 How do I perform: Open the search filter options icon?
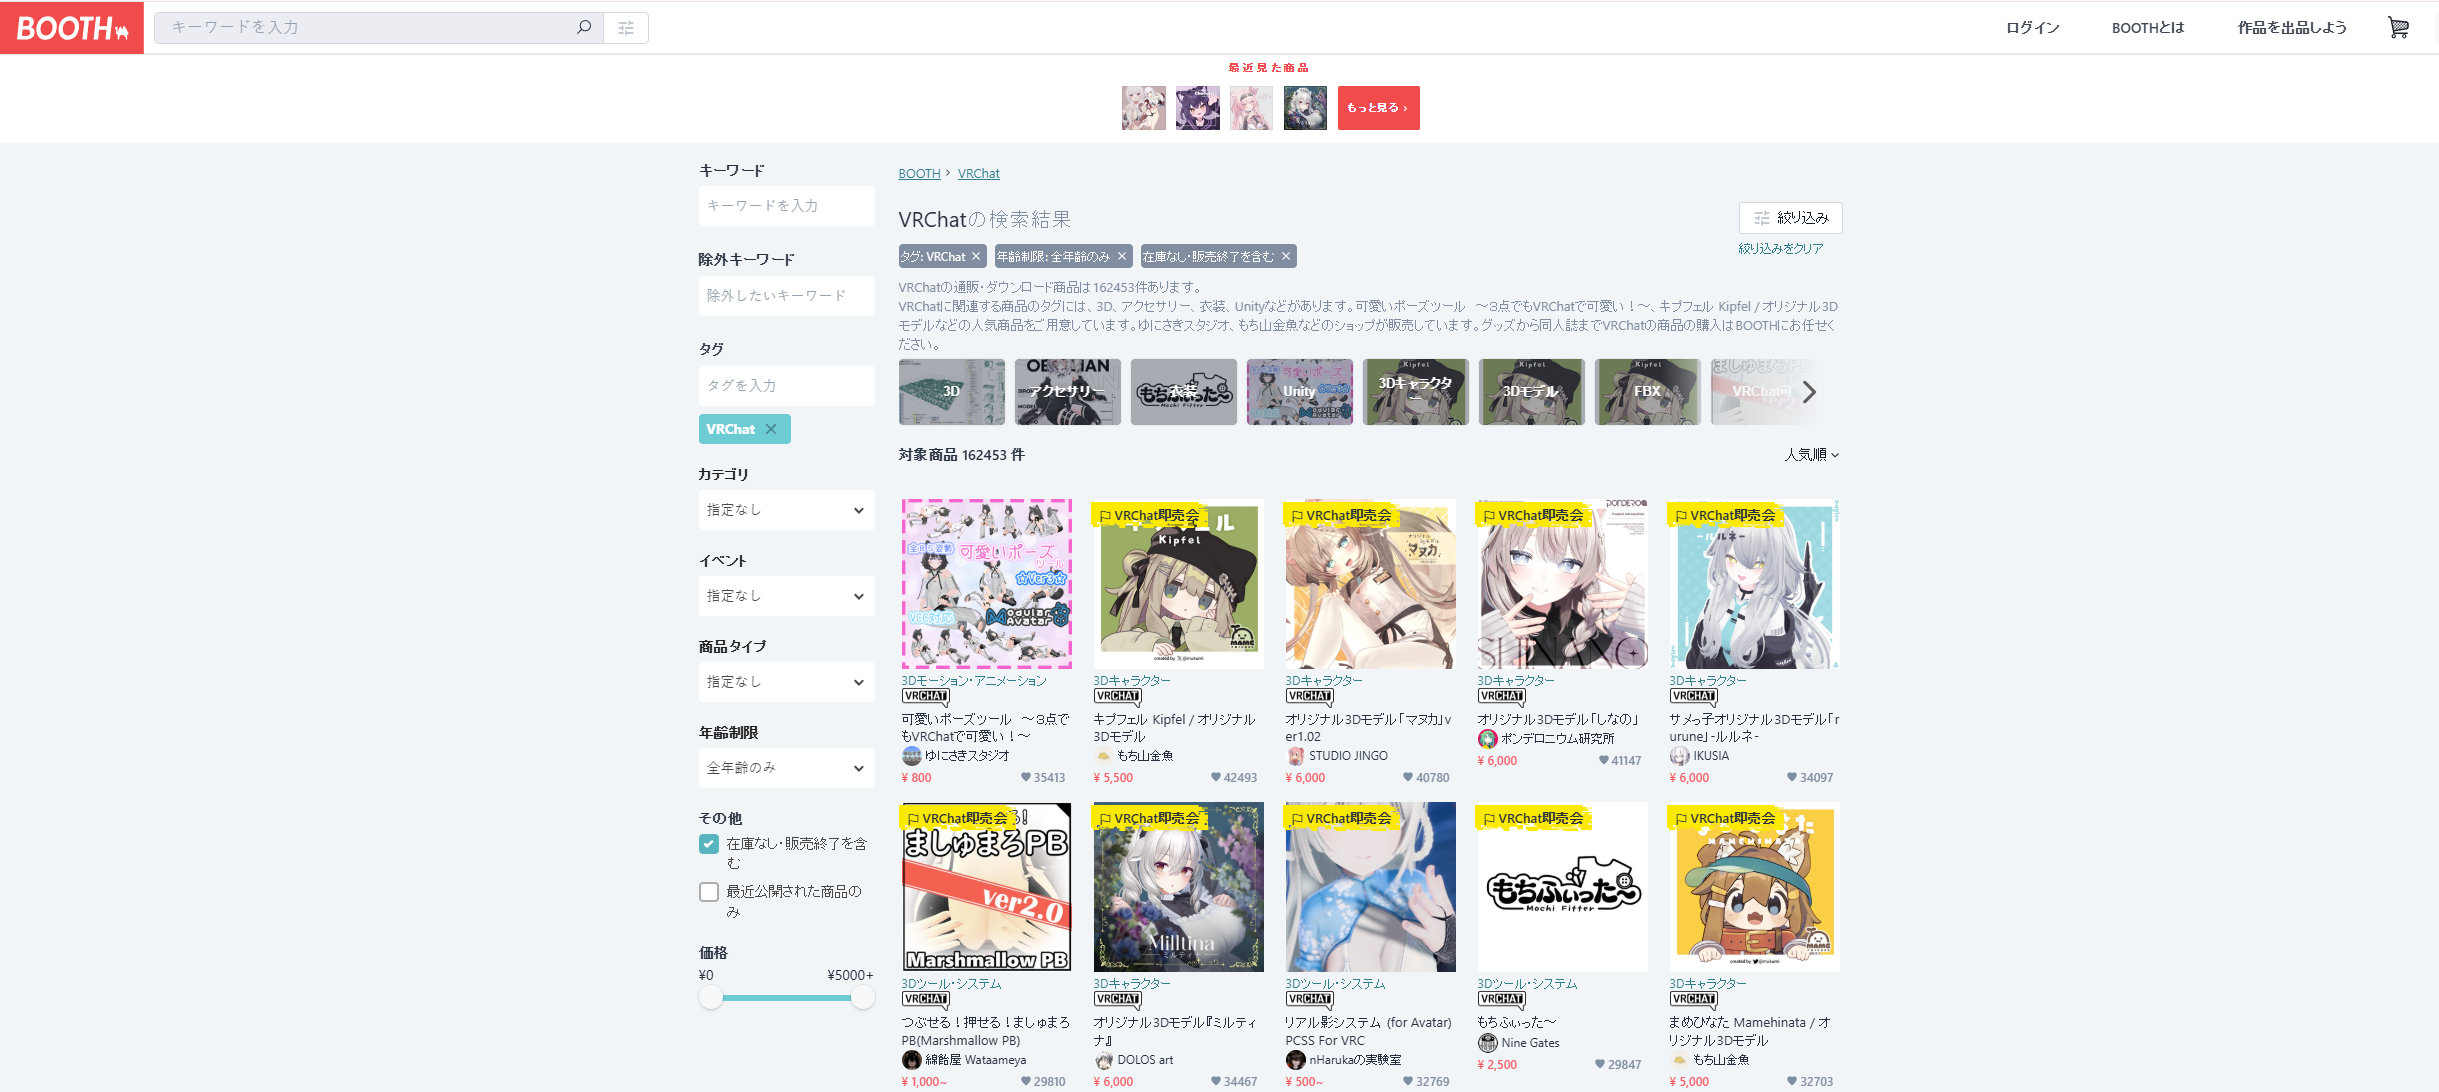626,28
